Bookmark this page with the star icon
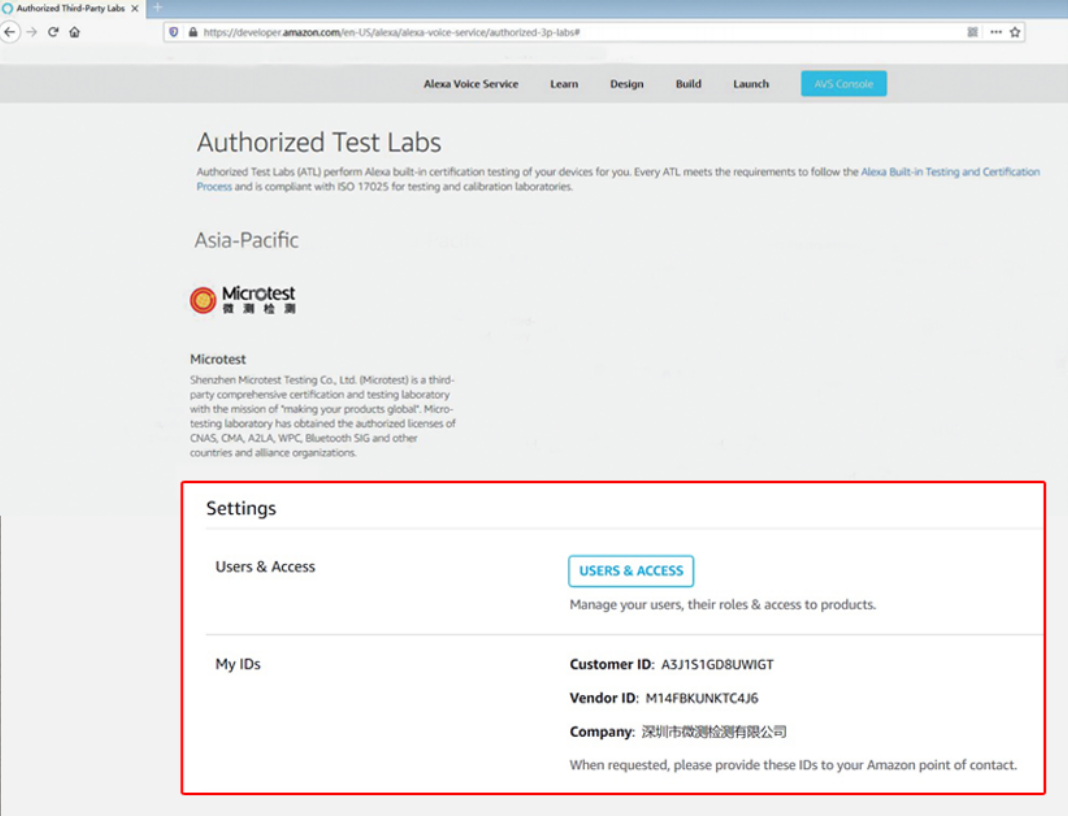The width and height of the screenshot is (1068, 816). pos(1015,32)
